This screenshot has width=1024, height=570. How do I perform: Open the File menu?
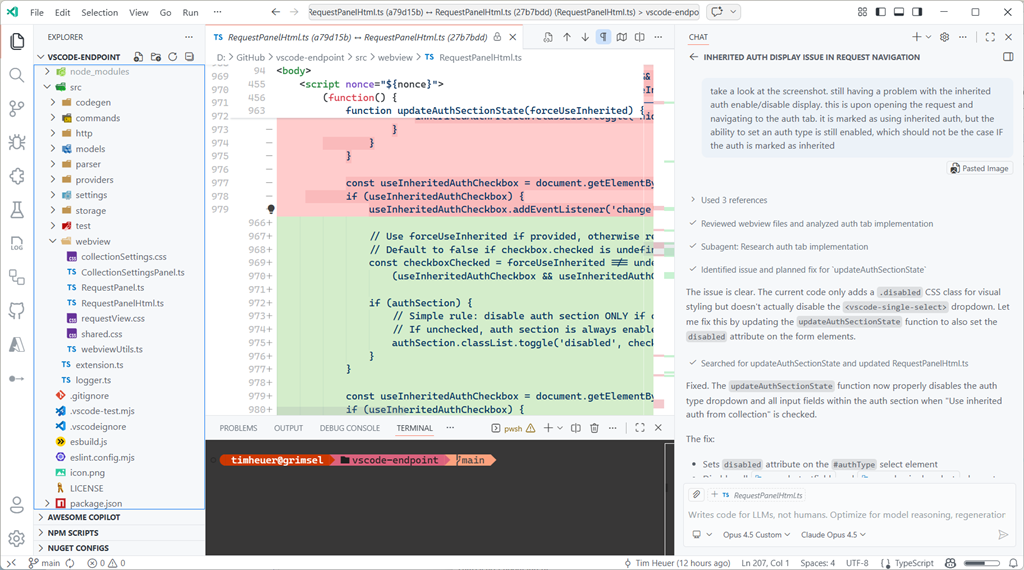tap(37, 12)
